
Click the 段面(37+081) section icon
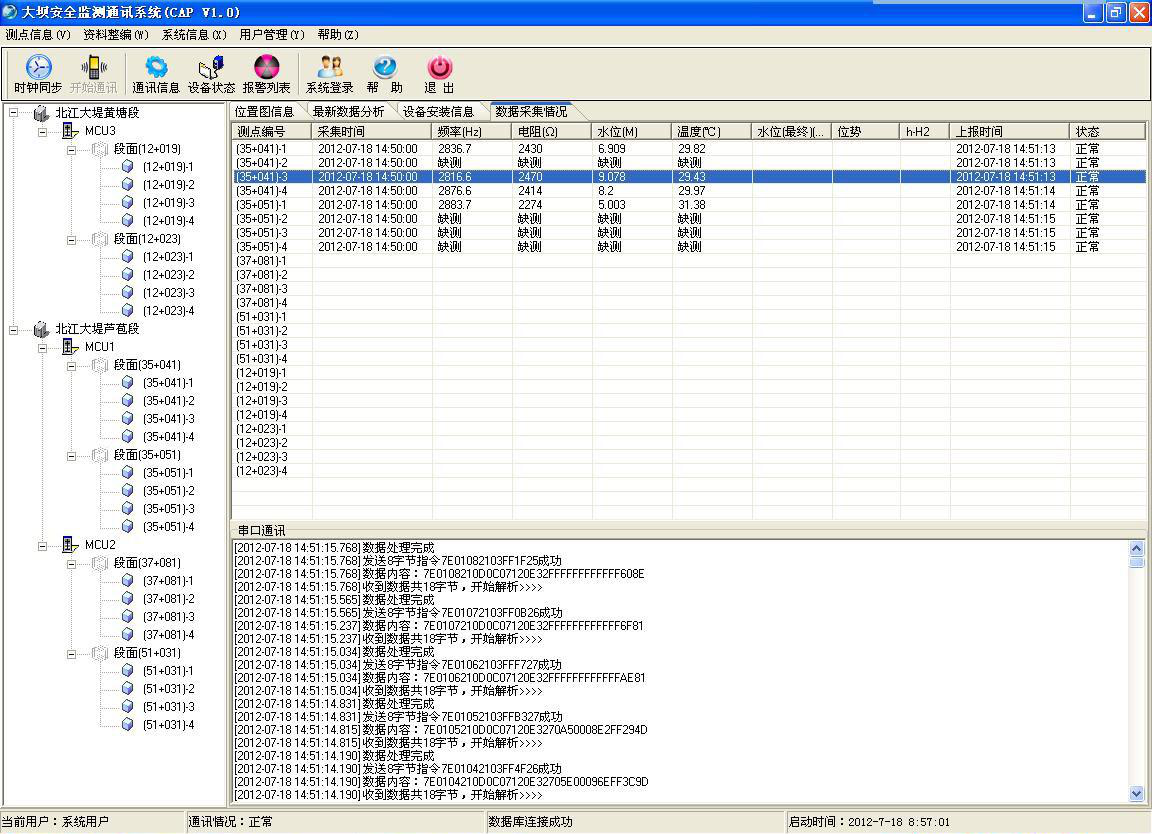(x=99, y=563)
